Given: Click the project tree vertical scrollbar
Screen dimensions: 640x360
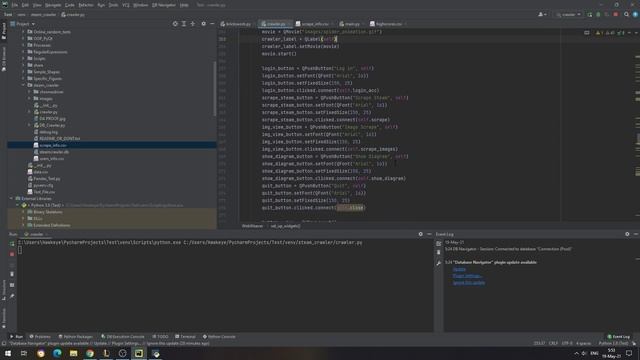Looking at the screenshot, I should click(215, 88).
